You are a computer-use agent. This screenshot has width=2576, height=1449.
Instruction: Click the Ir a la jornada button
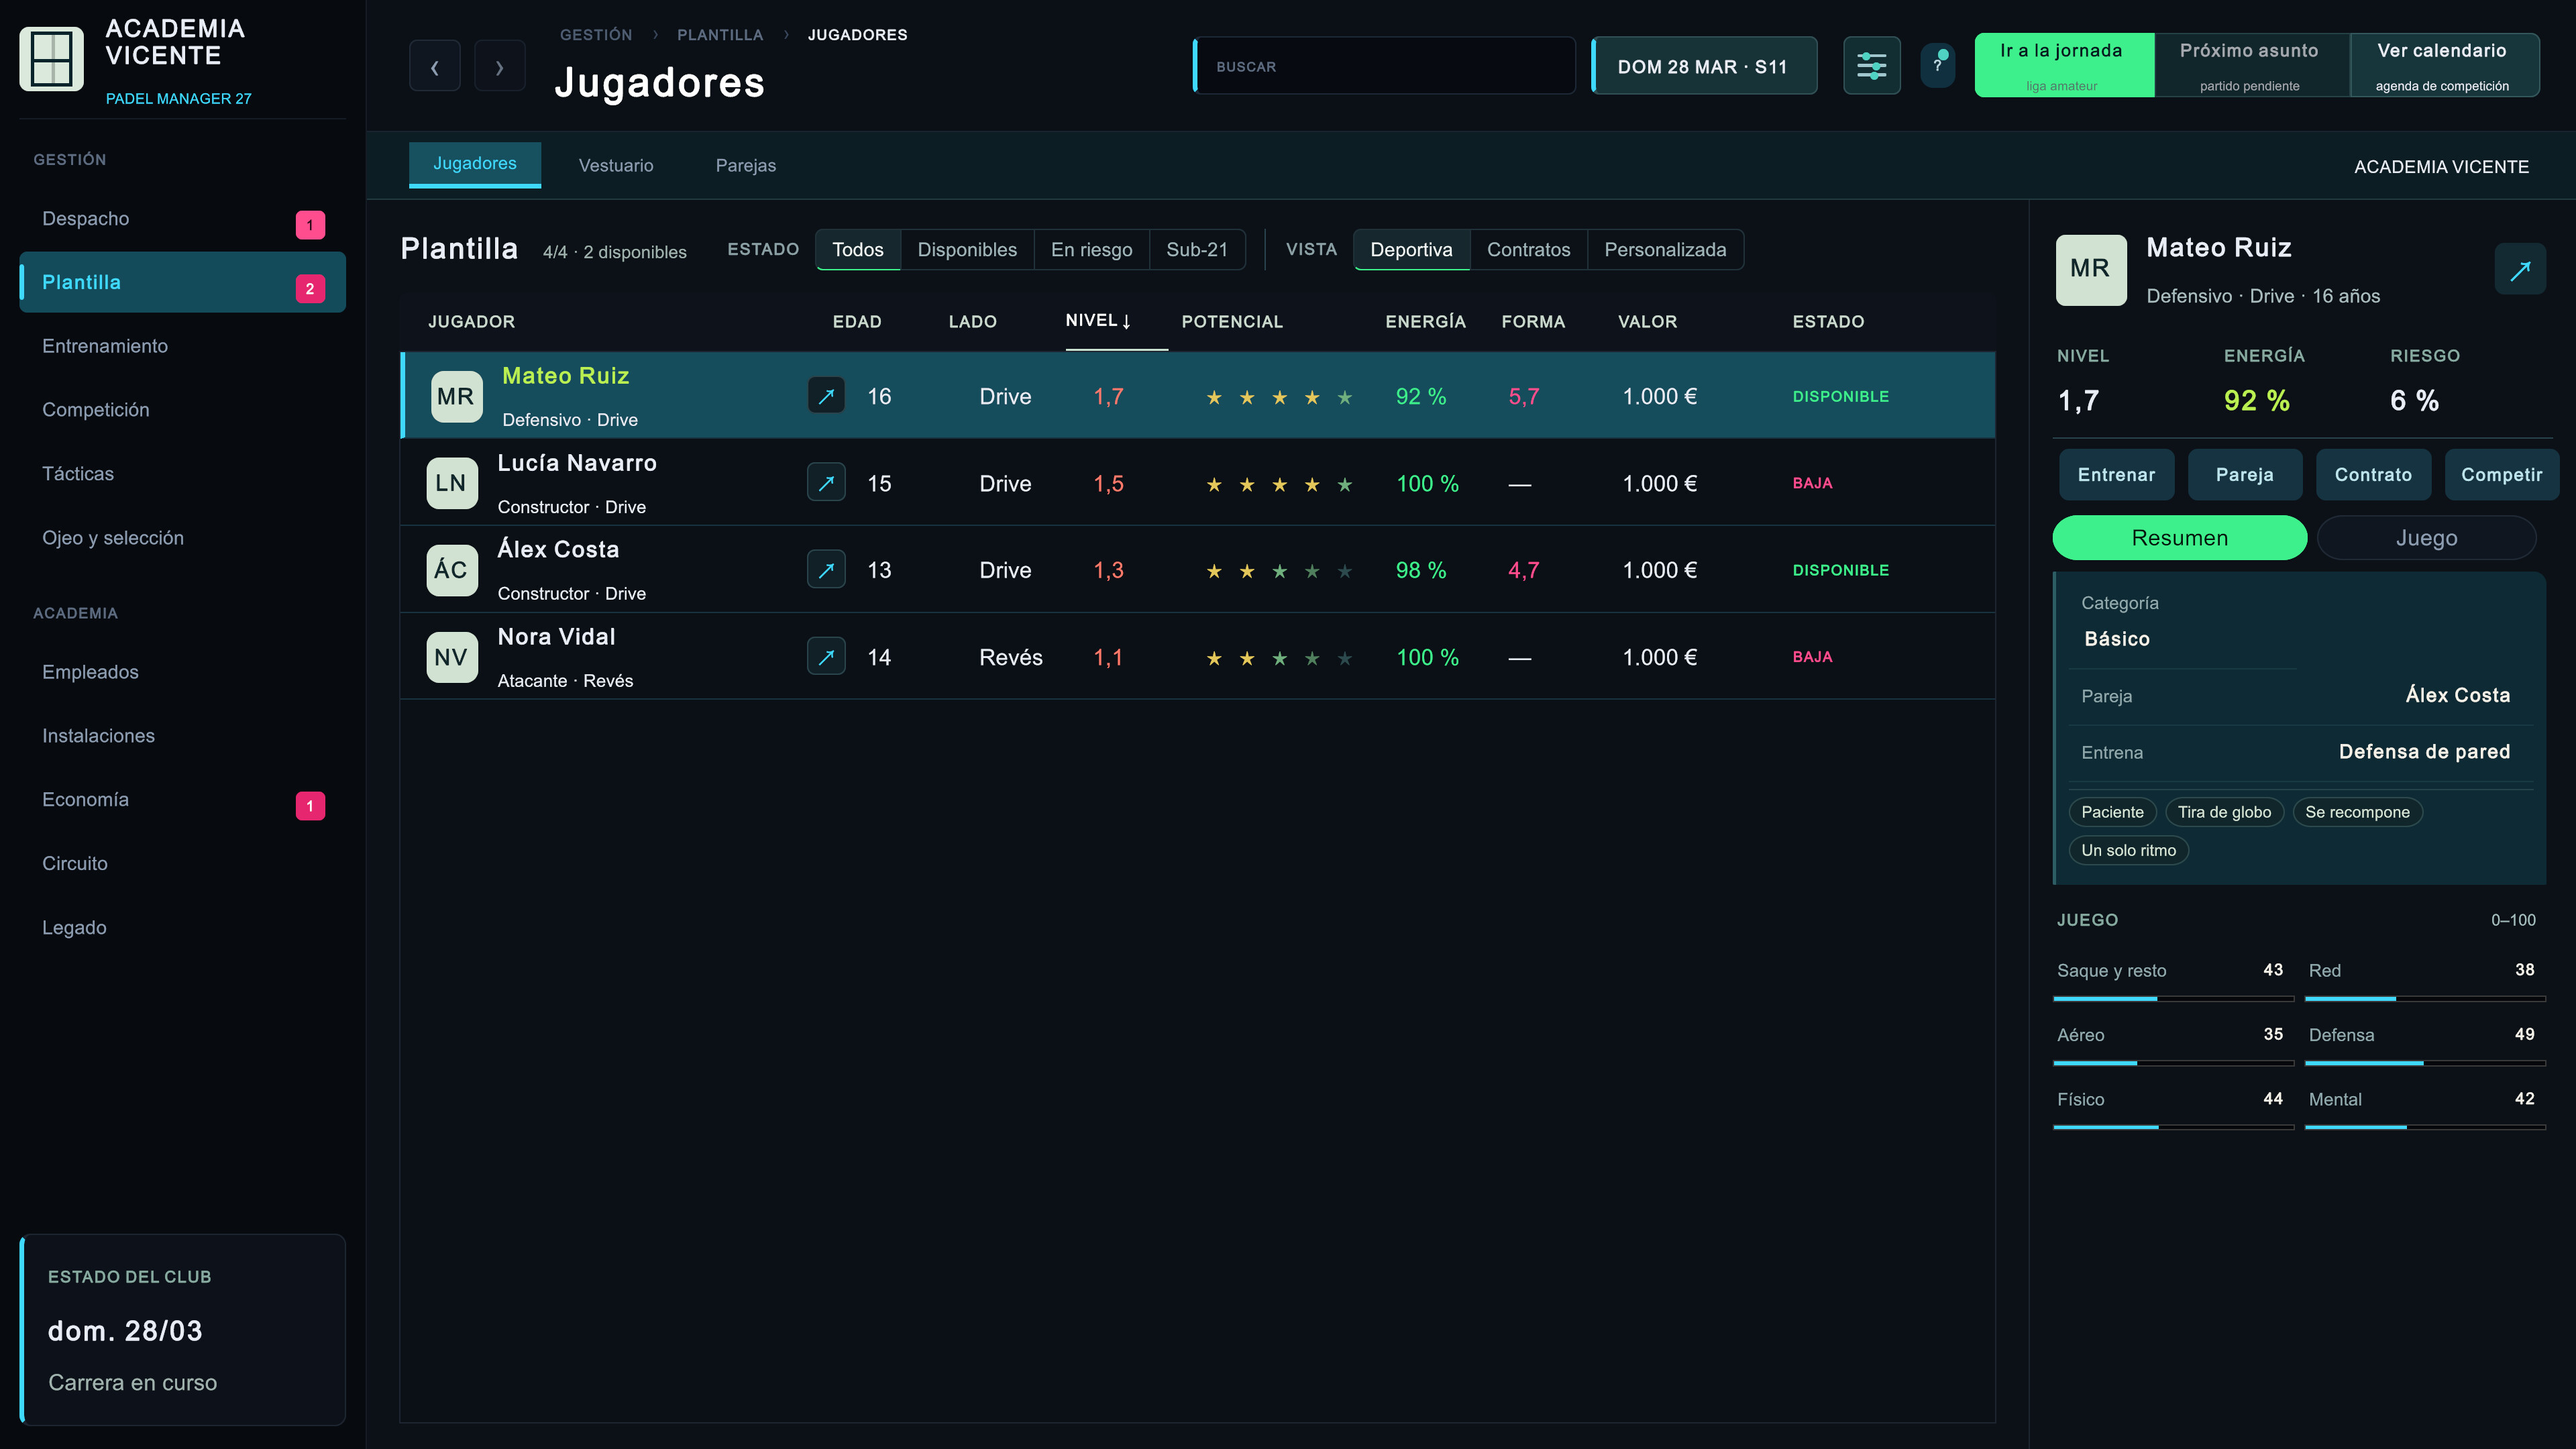[x=2064, y=66]
